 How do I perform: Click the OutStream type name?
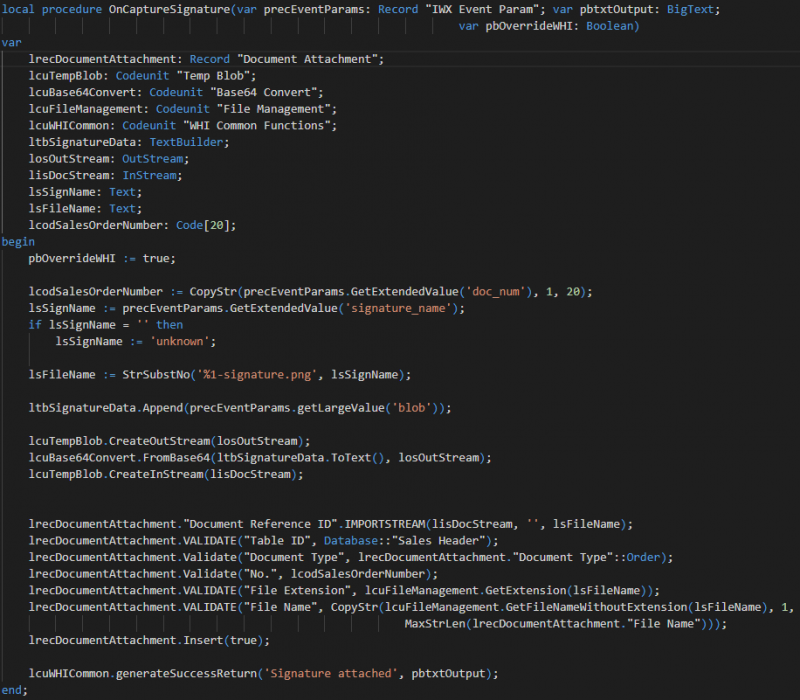click(153, 159)
